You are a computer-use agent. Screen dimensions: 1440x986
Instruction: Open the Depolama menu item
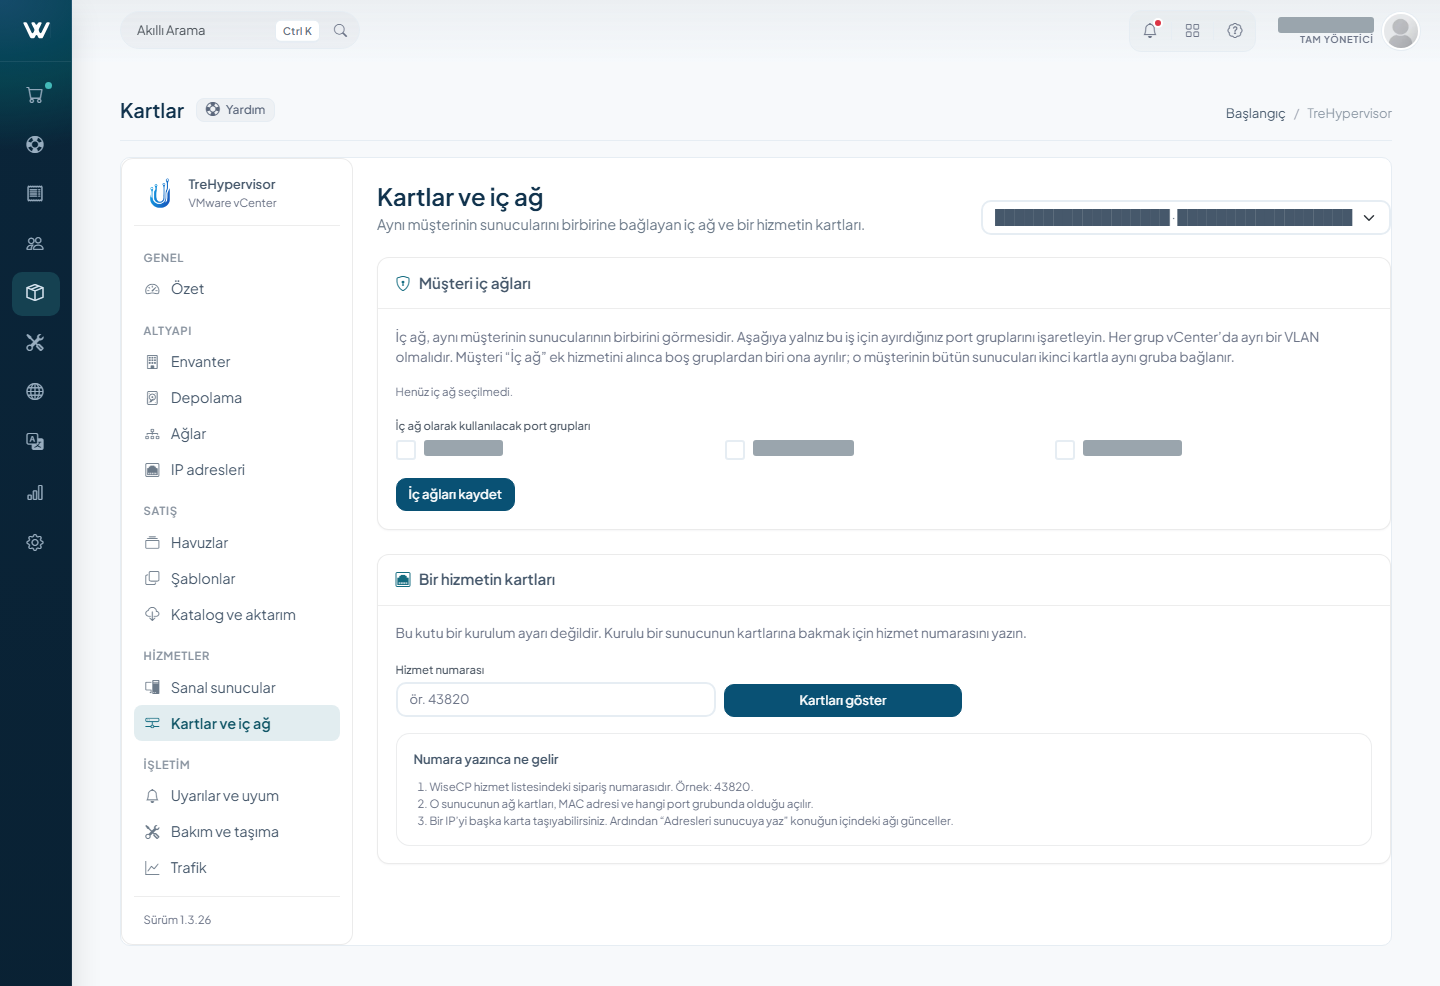pyautogui.click(x=237, y=398)
